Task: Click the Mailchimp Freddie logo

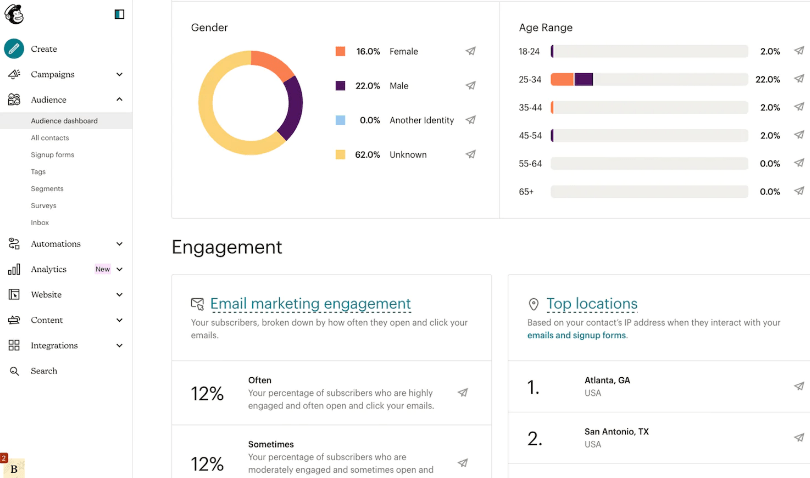Action: coord(14,13)
